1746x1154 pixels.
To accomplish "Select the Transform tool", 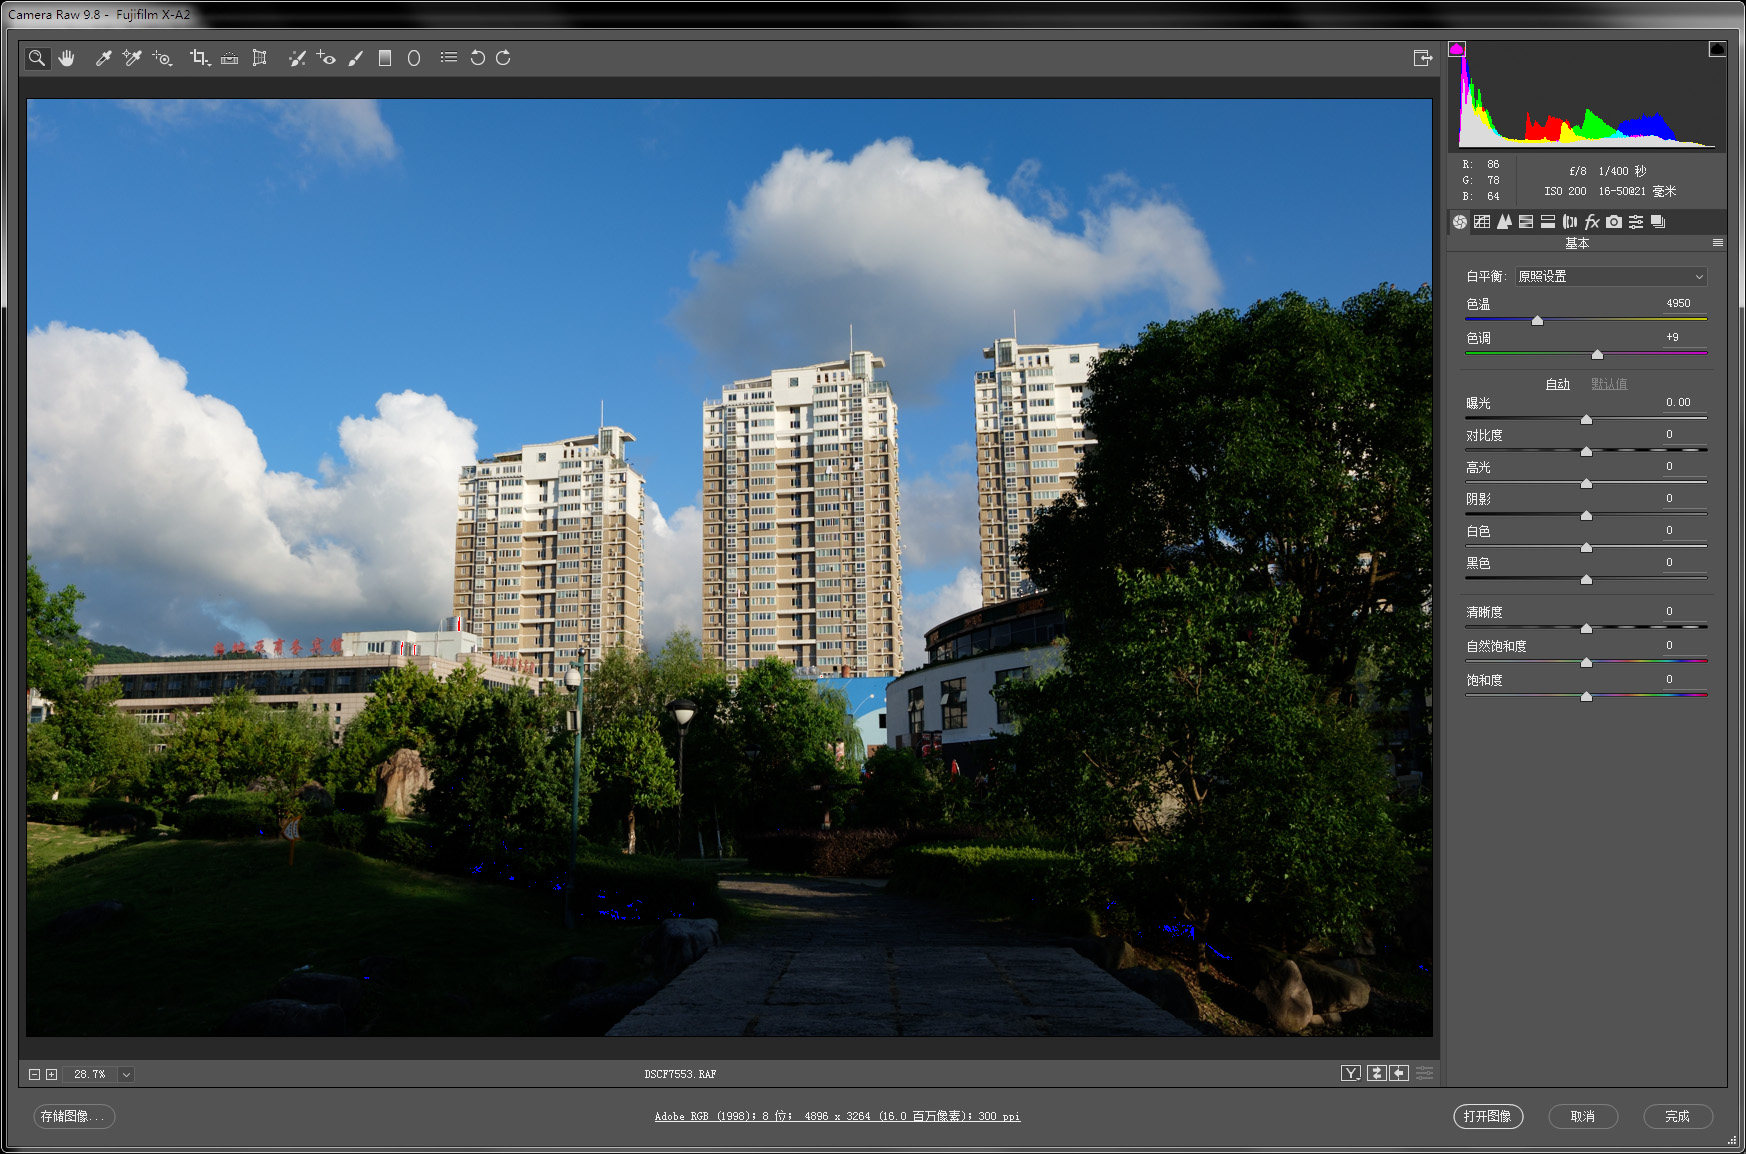I will point(259,58).
